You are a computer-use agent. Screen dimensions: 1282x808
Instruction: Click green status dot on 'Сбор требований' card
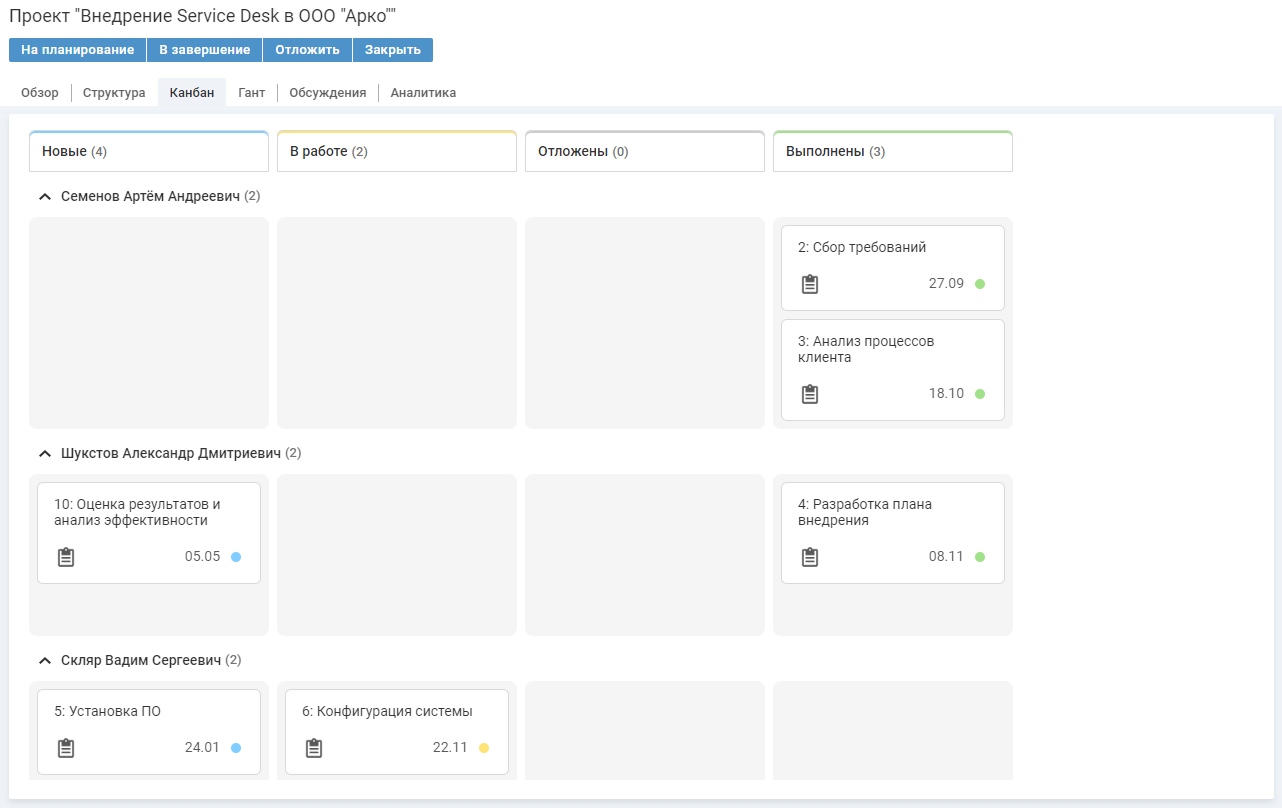pos(980,284)
